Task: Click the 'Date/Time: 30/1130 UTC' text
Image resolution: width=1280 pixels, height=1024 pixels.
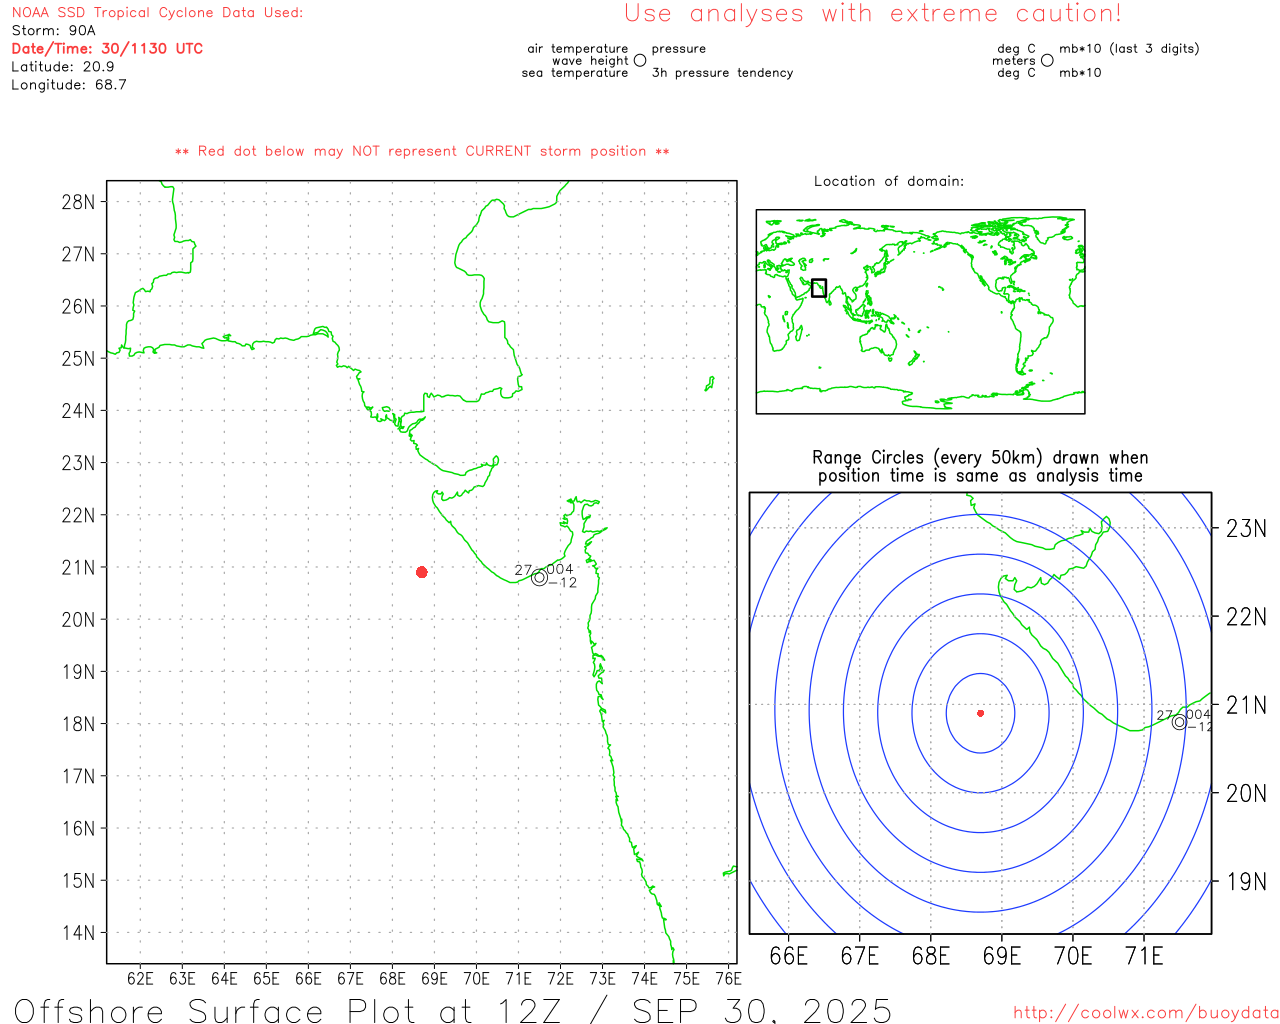Action: pos(107,49)
